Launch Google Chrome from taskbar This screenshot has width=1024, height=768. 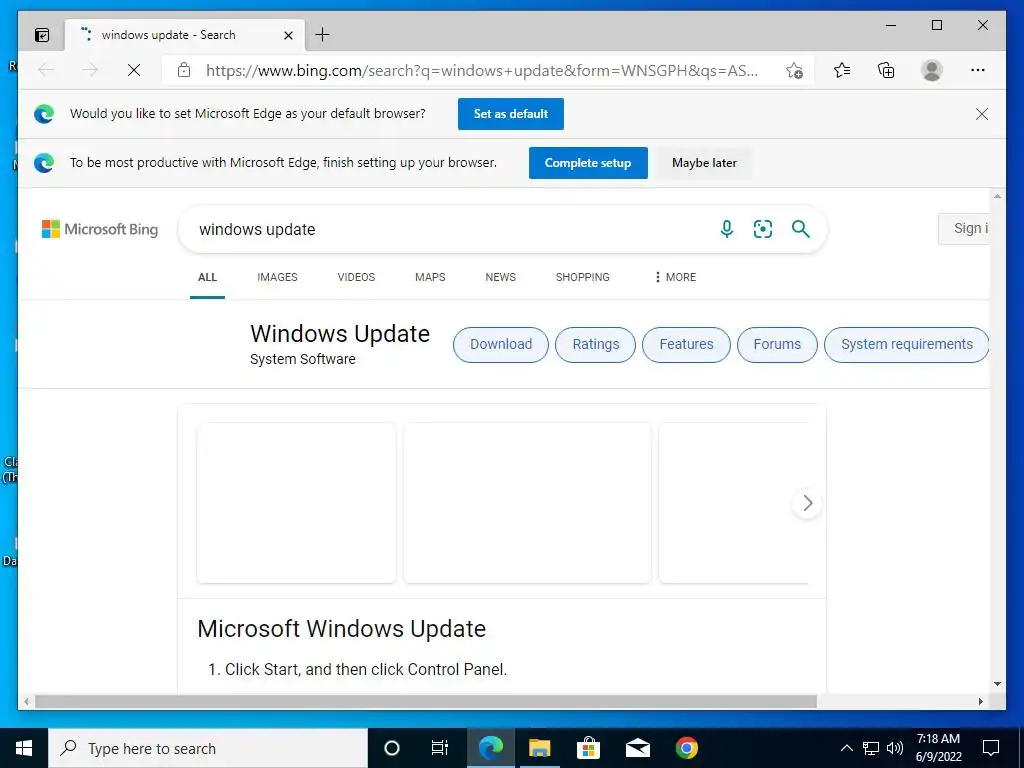[x=686, y=748]
